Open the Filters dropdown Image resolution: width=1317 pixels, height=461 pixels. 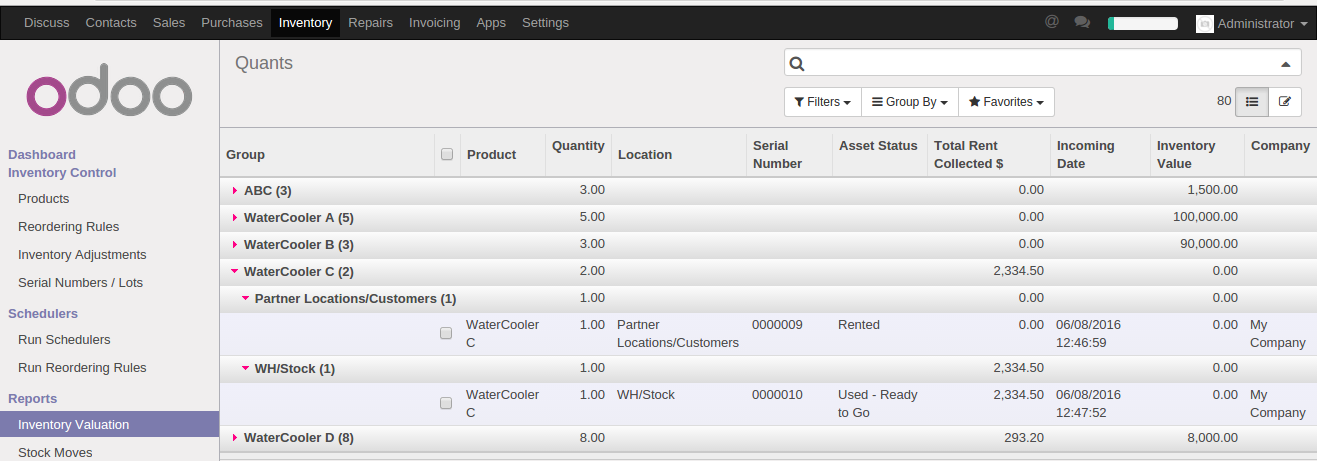pyautogui.click(x=823, y=102)
